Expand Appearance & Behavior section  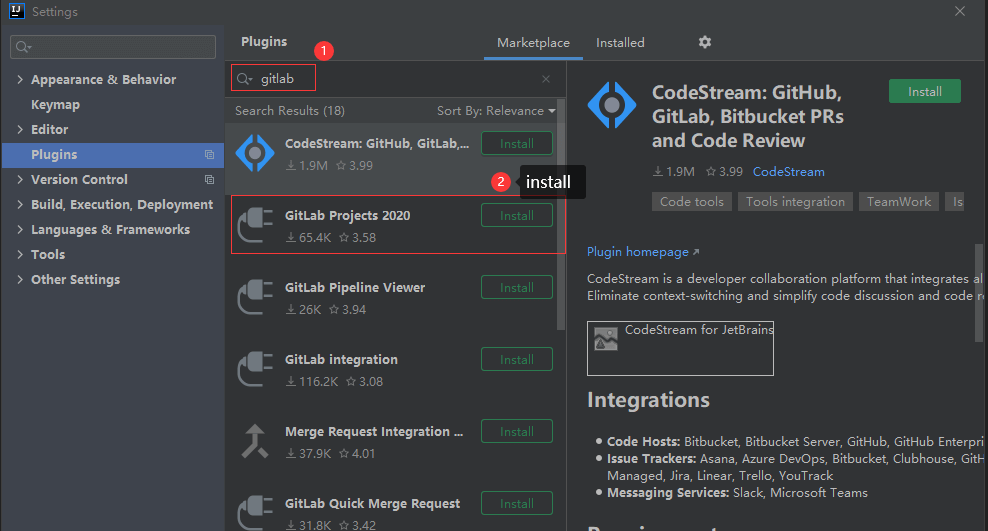[20, 79]
